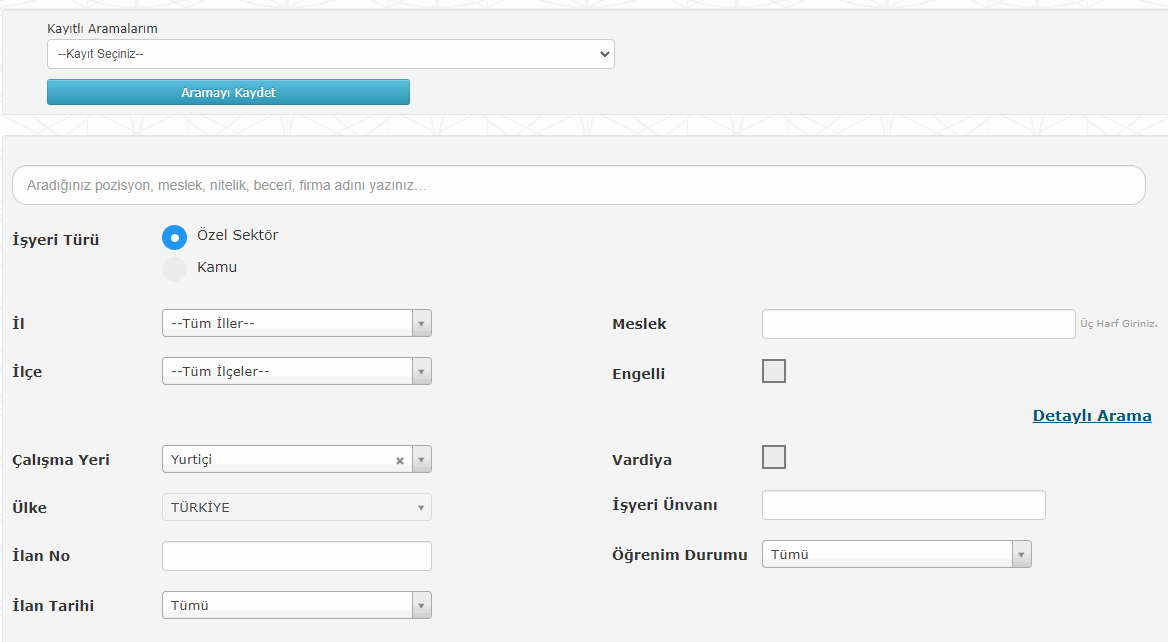Open the Kayıtlı Aramalarım dropdown

[330, 54]
